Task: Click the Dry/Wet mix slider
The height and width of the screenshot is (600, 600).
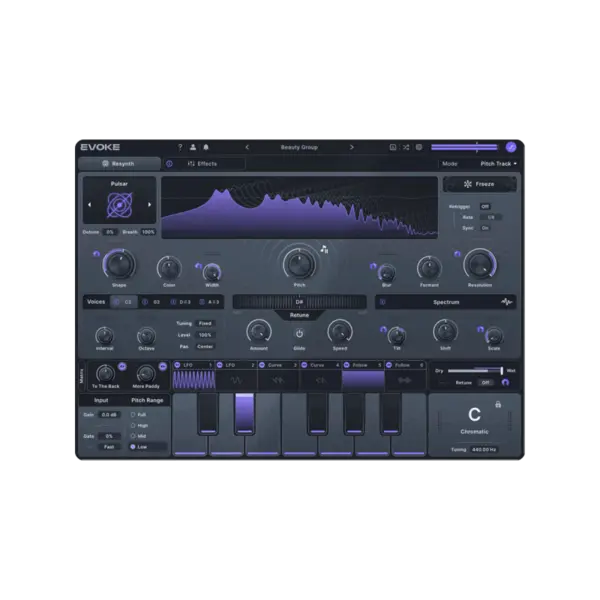Action: pyautogui.click(x=475, y=370)
